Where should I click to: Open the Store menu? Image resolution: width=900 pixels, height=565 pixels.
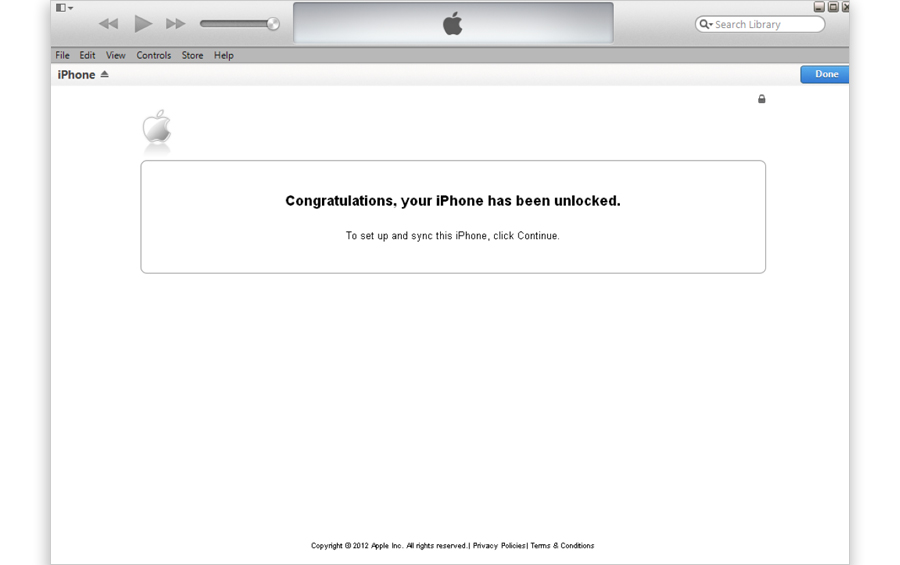tap(192, 55)
